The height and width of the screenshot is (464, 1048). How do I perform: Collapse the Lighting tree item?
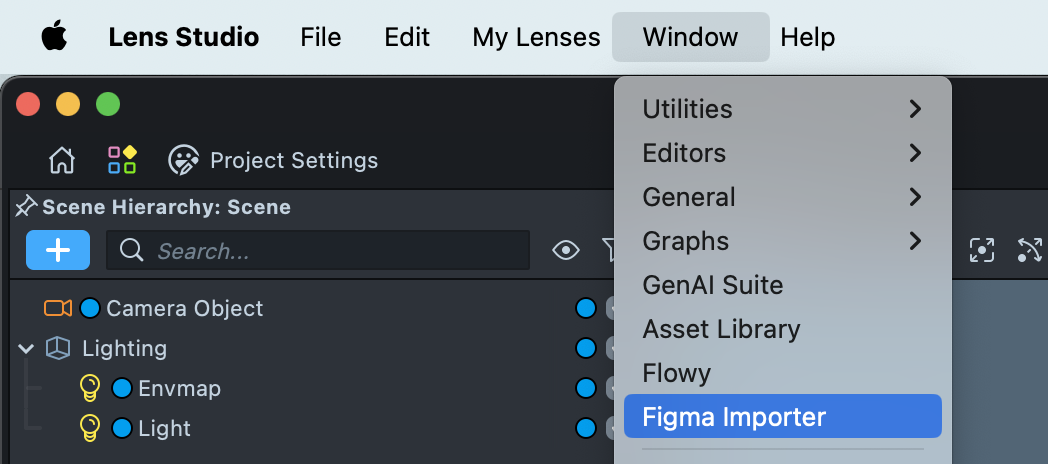26,348
